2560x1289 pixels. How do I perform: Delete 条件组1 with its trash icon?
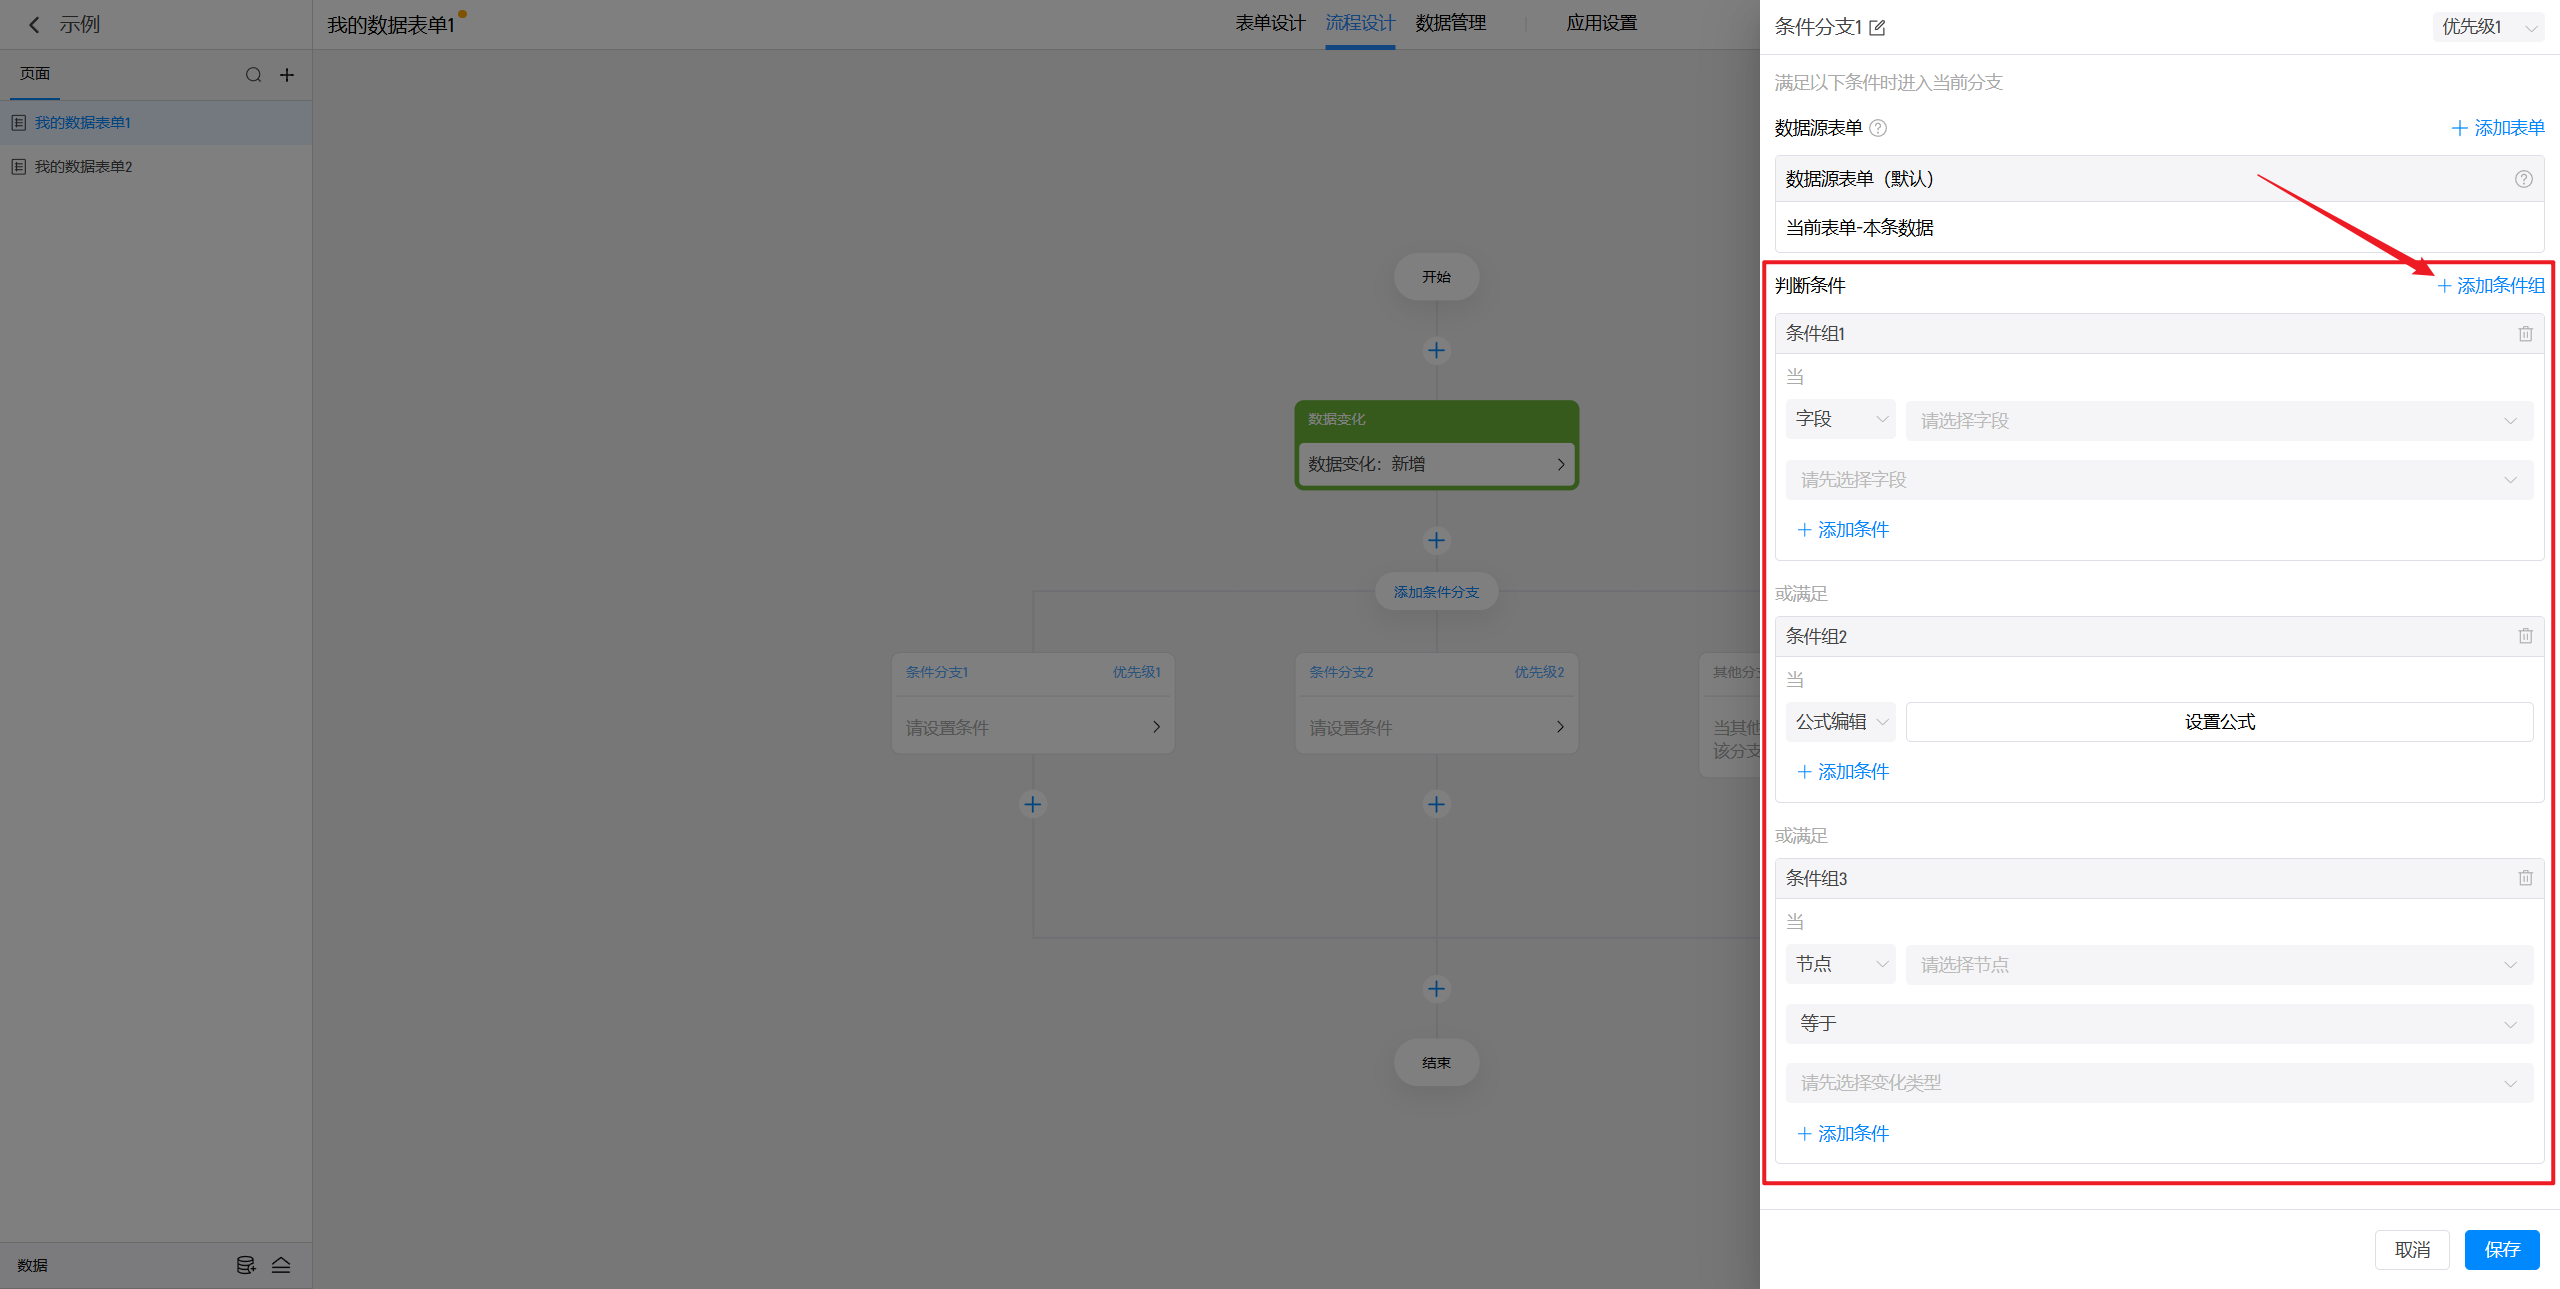pyautogui.click(x=2525, y=334)
